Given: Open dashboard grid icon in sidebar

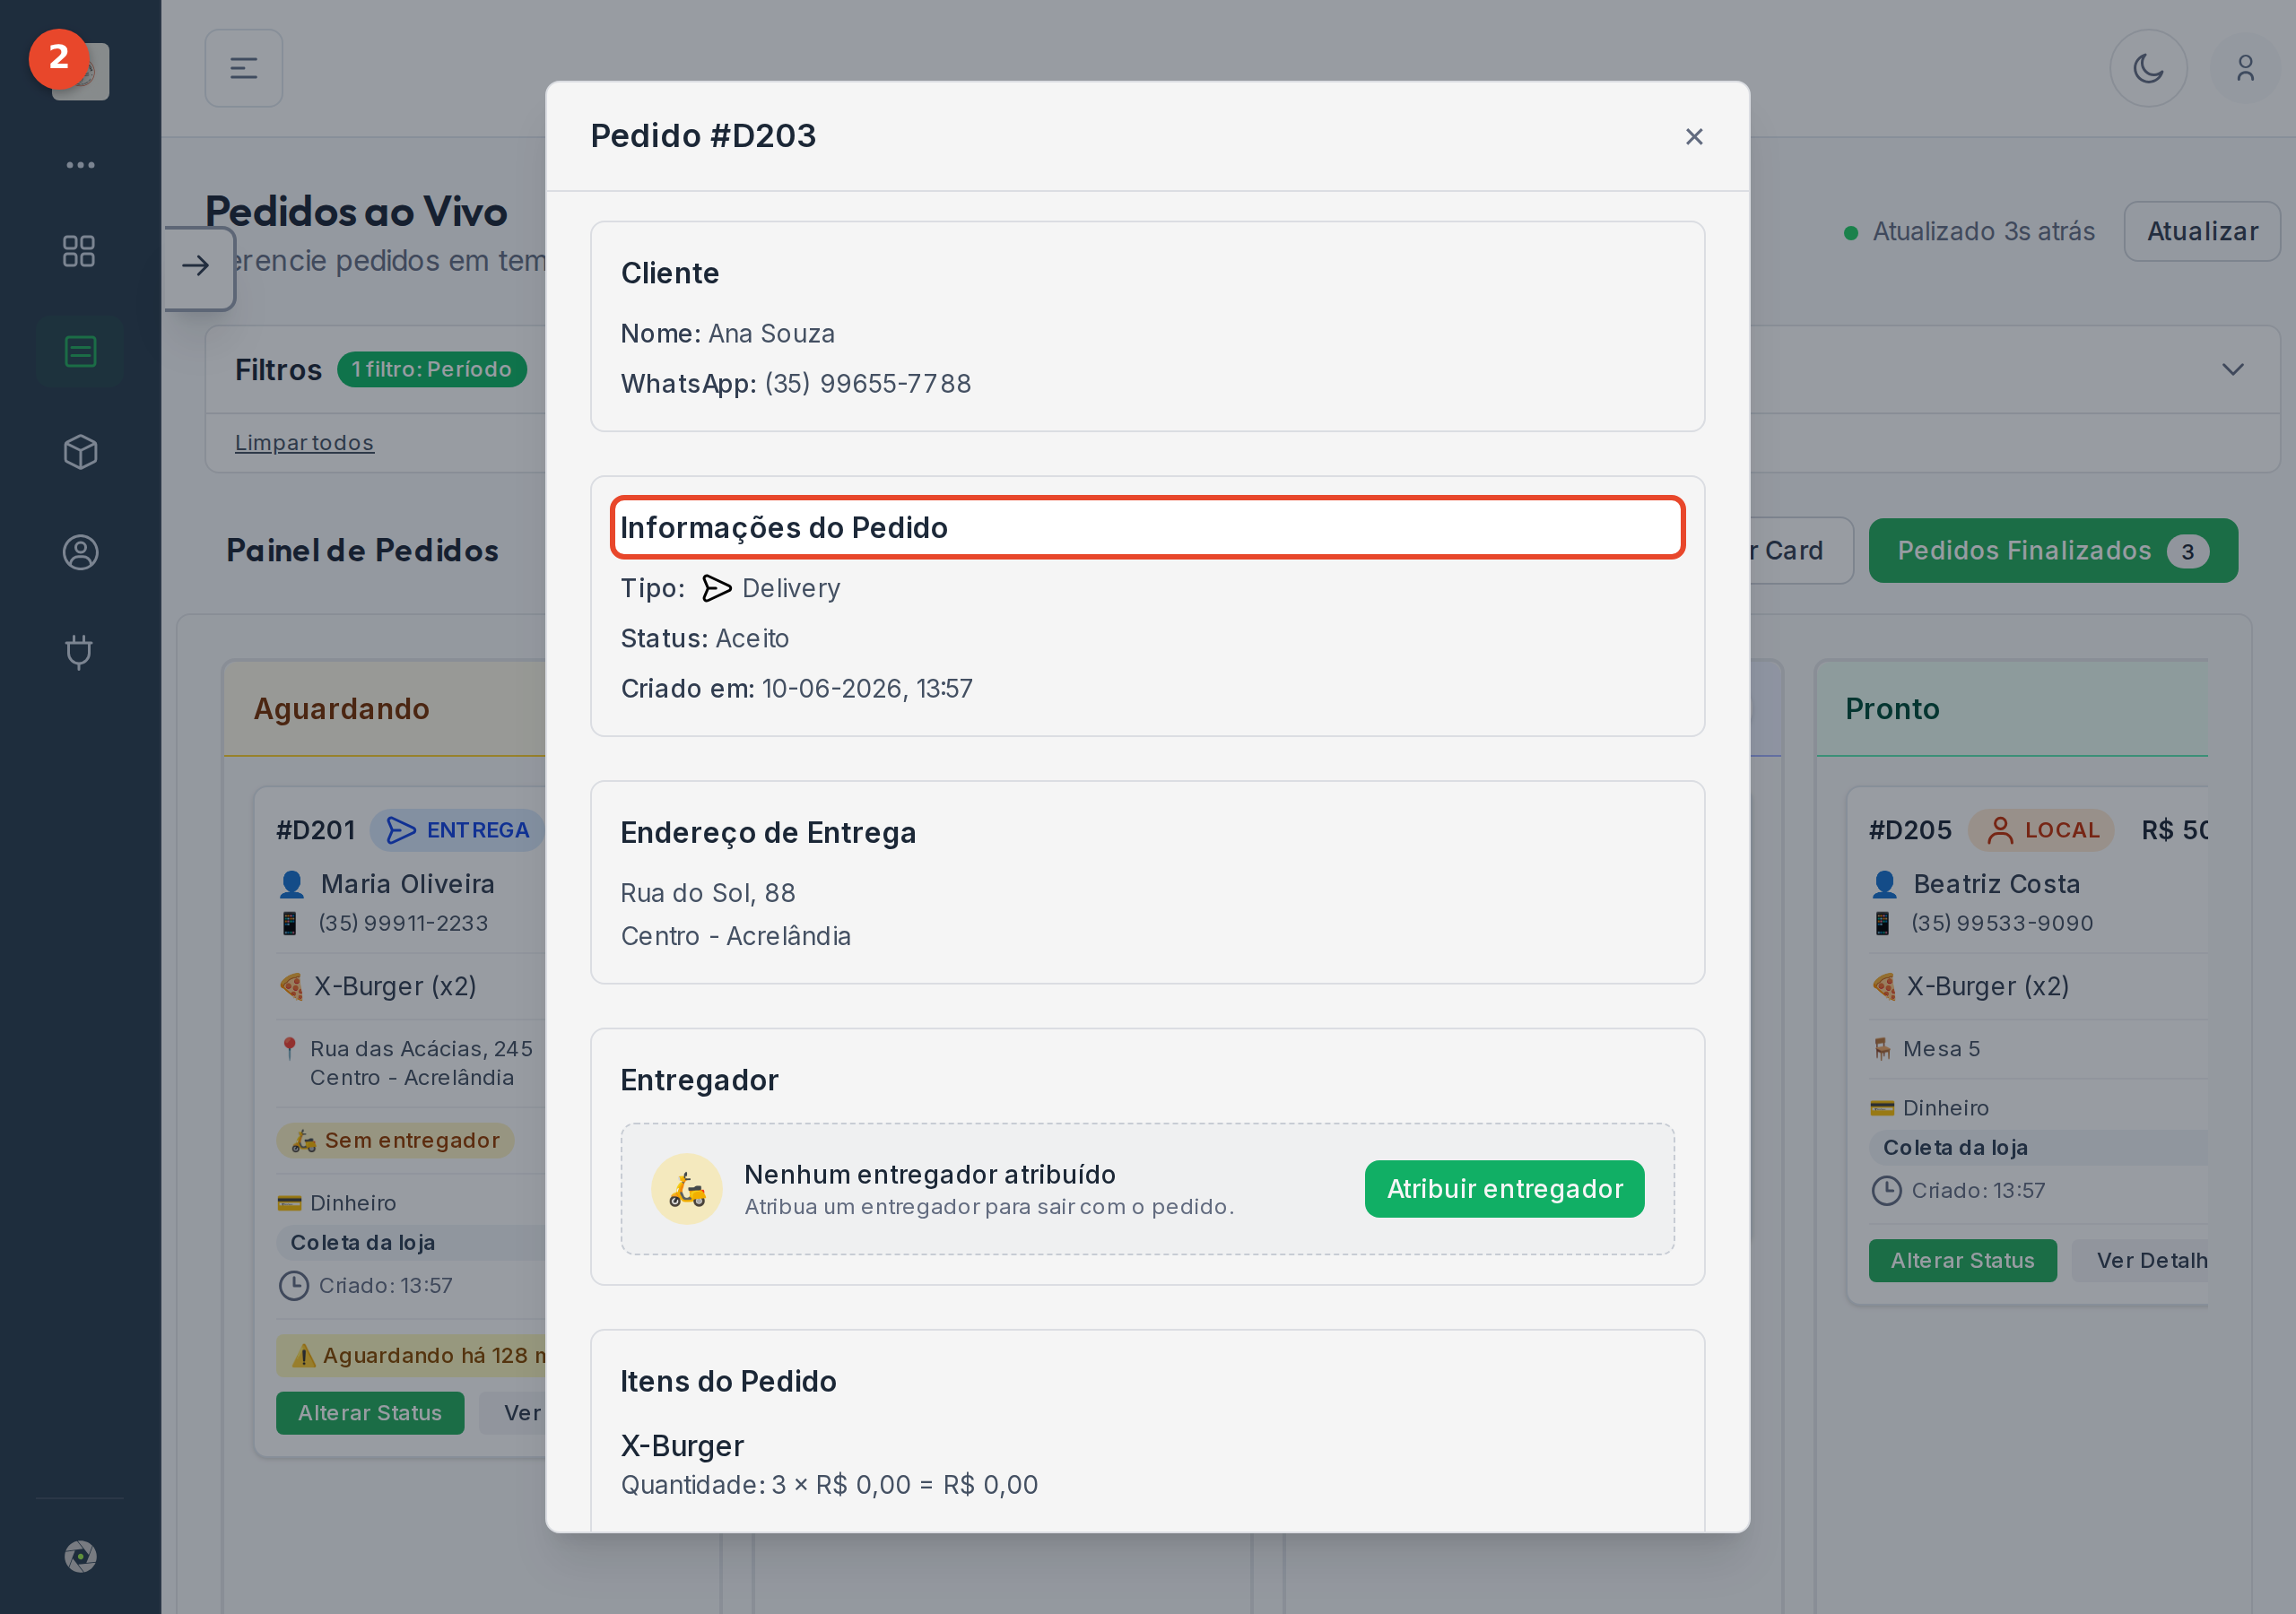Looking at the screenshot, I should coord(79,251).
